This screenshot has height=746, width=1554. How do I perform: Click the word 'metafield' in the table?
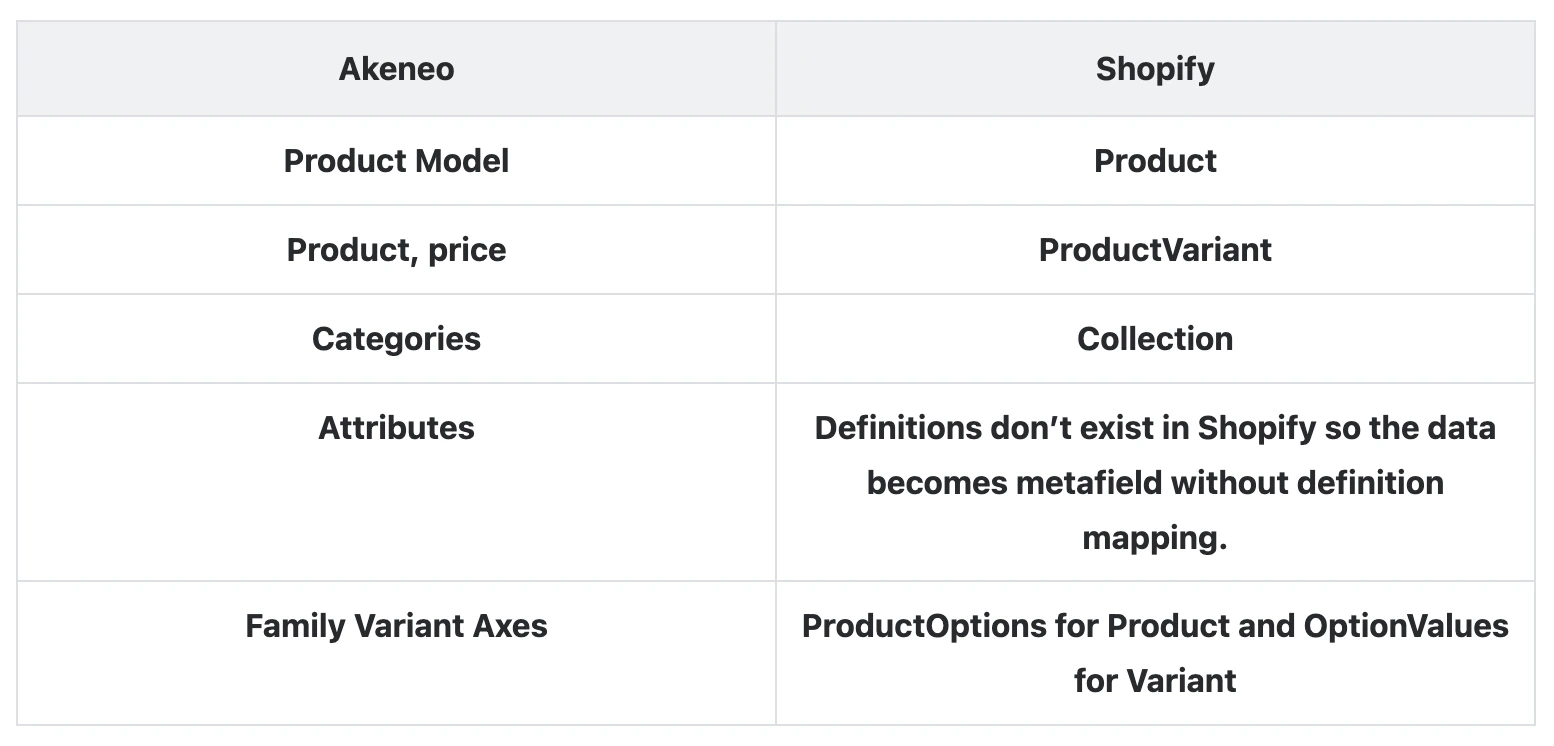(x=1090, y=483)
